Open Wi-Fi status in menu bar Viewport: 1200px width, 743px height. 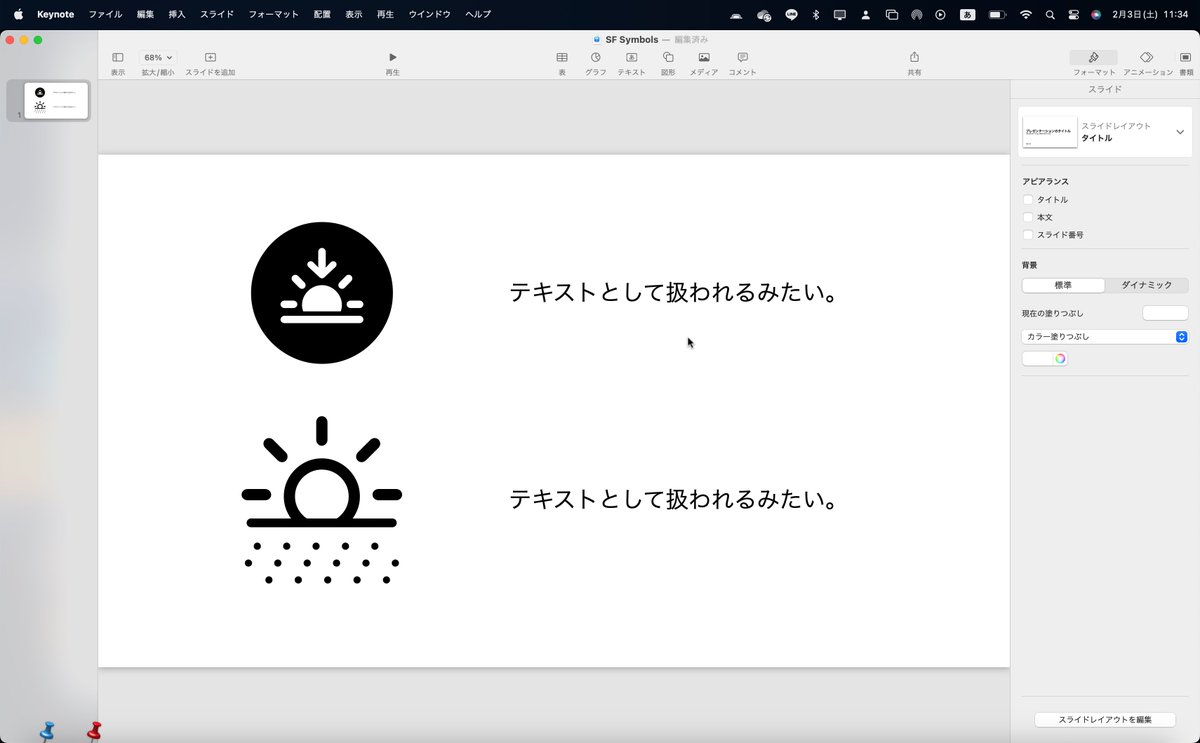click(x=1025, y=15)
